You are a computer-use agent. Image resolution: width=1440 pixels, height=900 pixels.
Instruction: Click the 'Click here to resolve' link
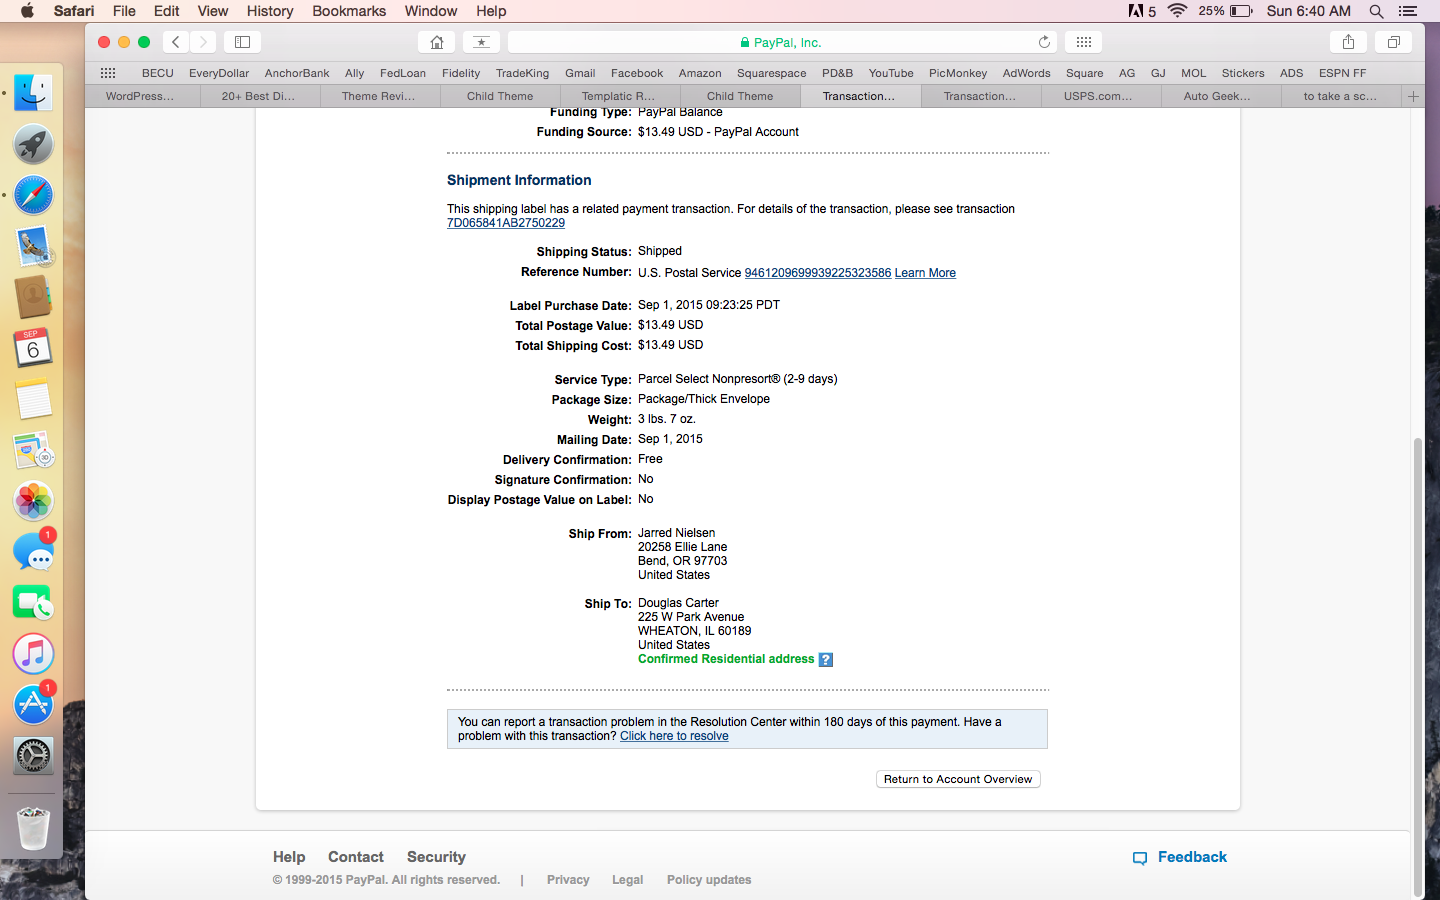674,736
